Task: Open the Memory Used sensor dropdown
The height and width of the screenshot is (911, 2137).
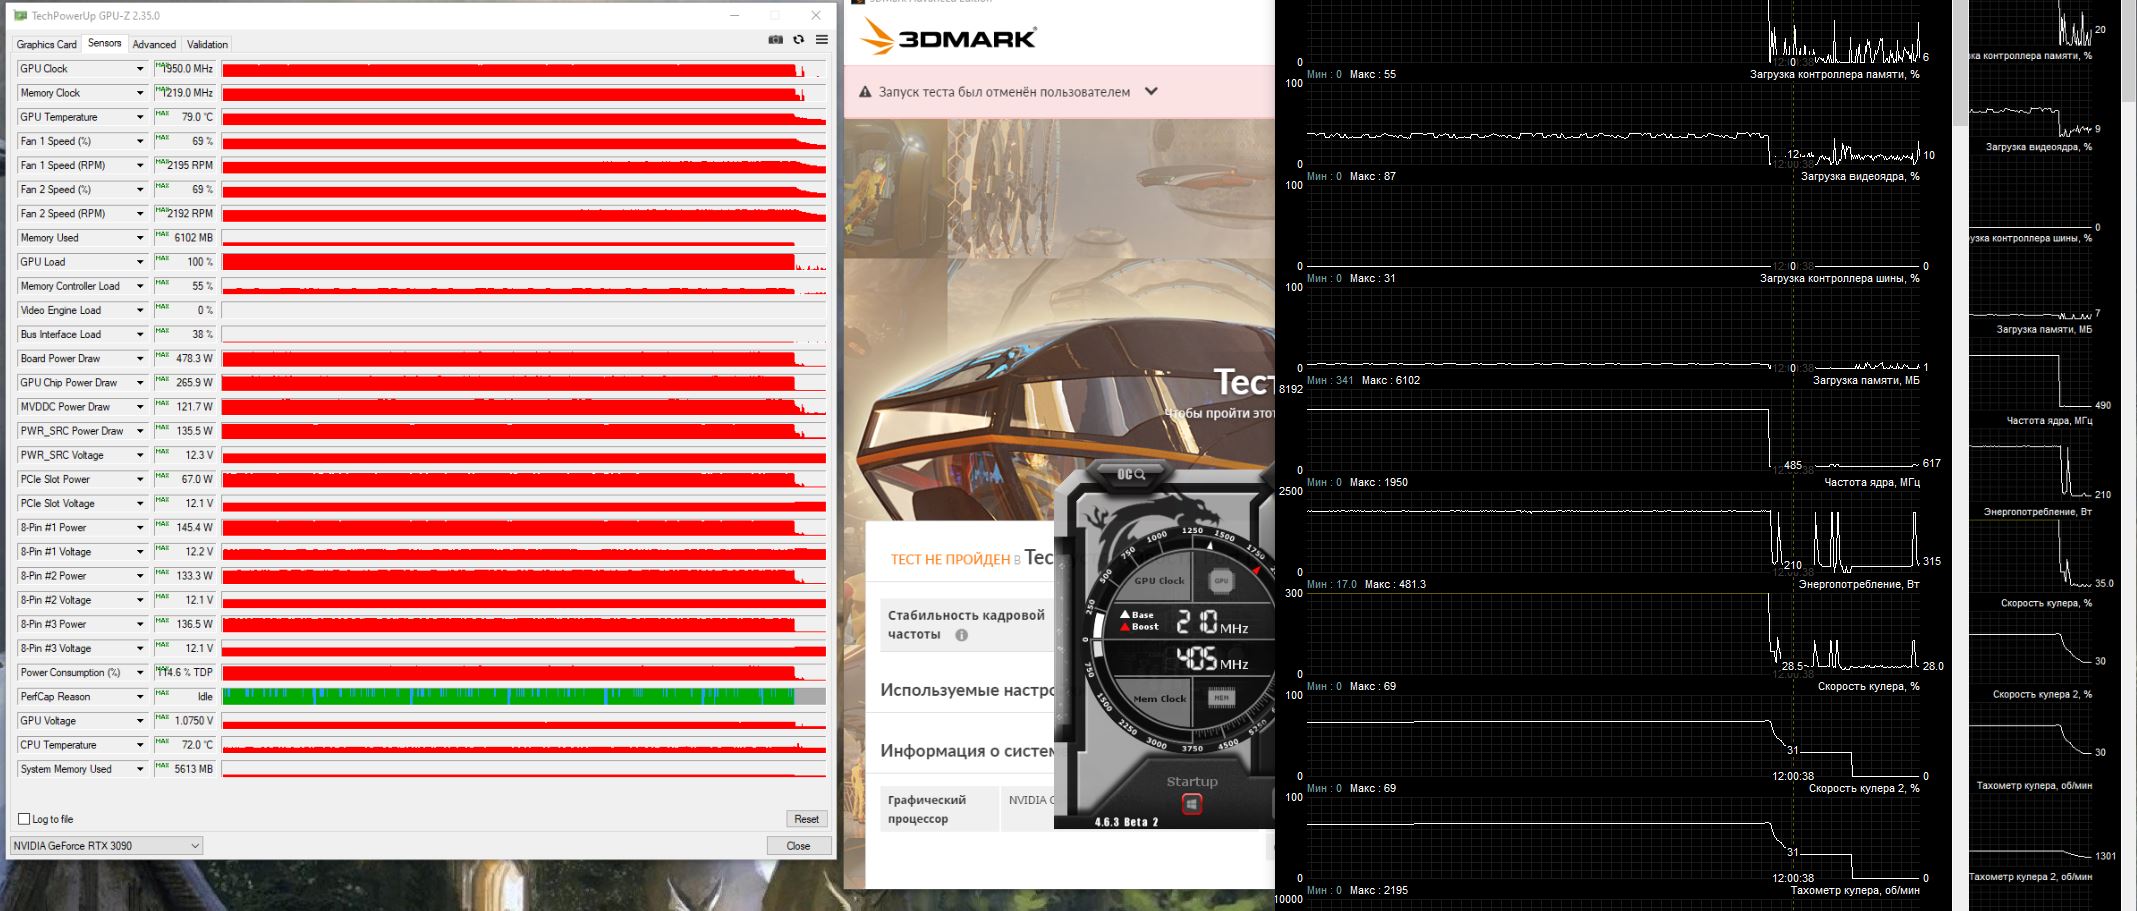Action: (x=140, y=238)
